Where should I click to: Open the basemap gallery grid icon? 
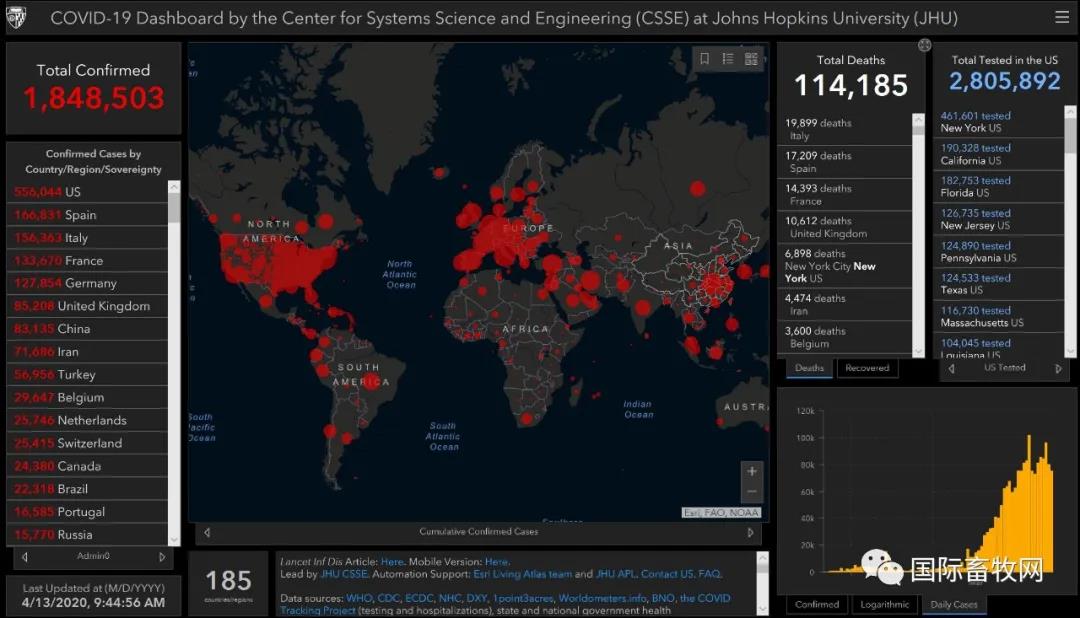coord(751,59)
